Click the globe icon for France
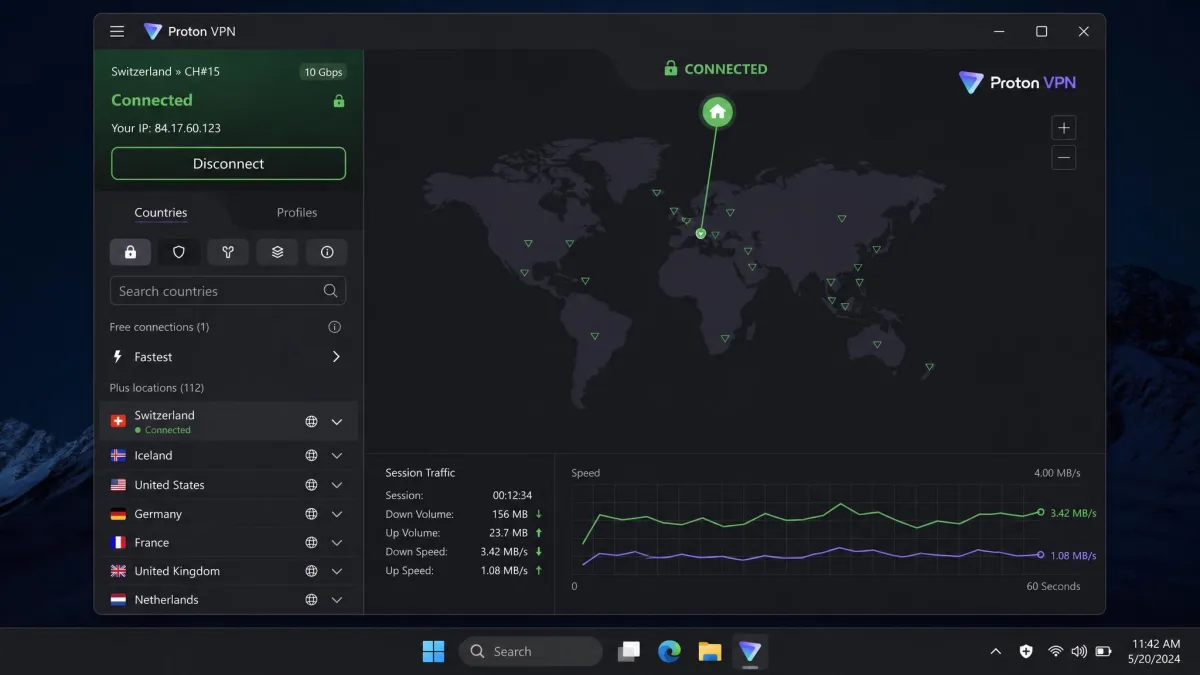The width and height of the screenshot is (1200, 675). [311, 542]
